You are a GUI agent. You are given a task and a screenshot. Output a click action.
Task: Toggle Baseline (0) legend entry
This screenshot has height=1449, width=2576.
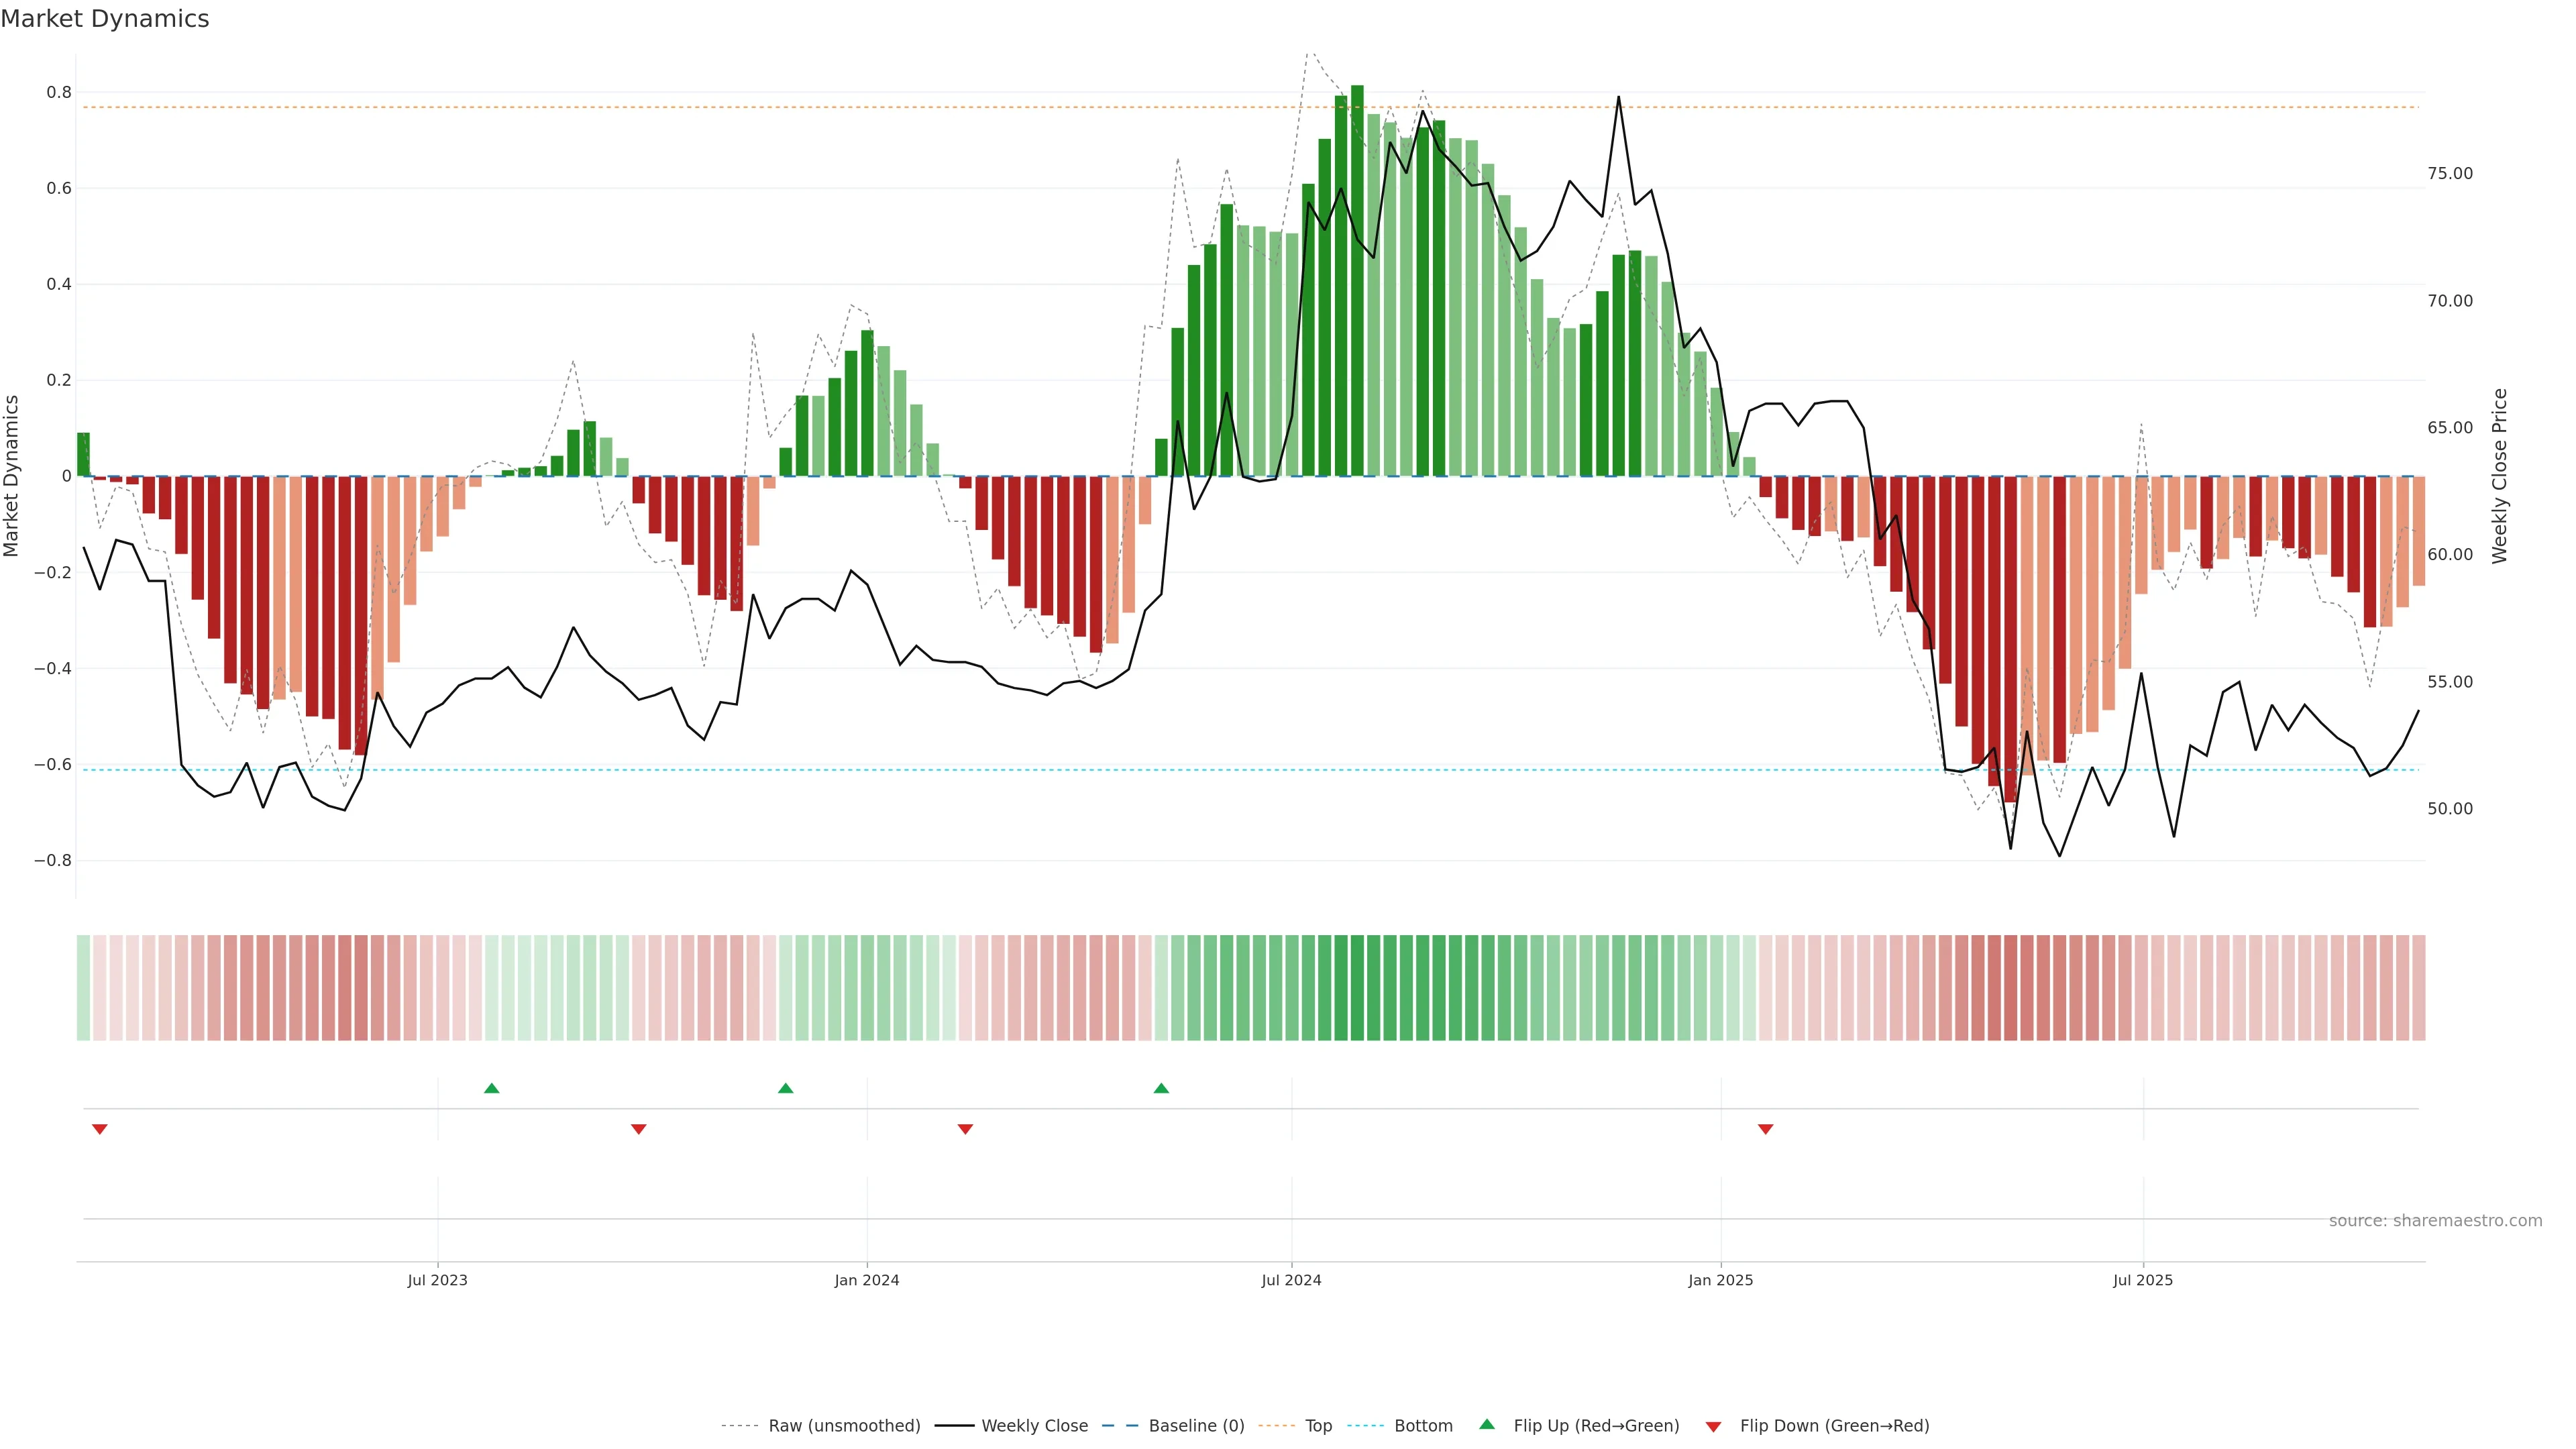pyautogui.click(x=1196, y=1426)
